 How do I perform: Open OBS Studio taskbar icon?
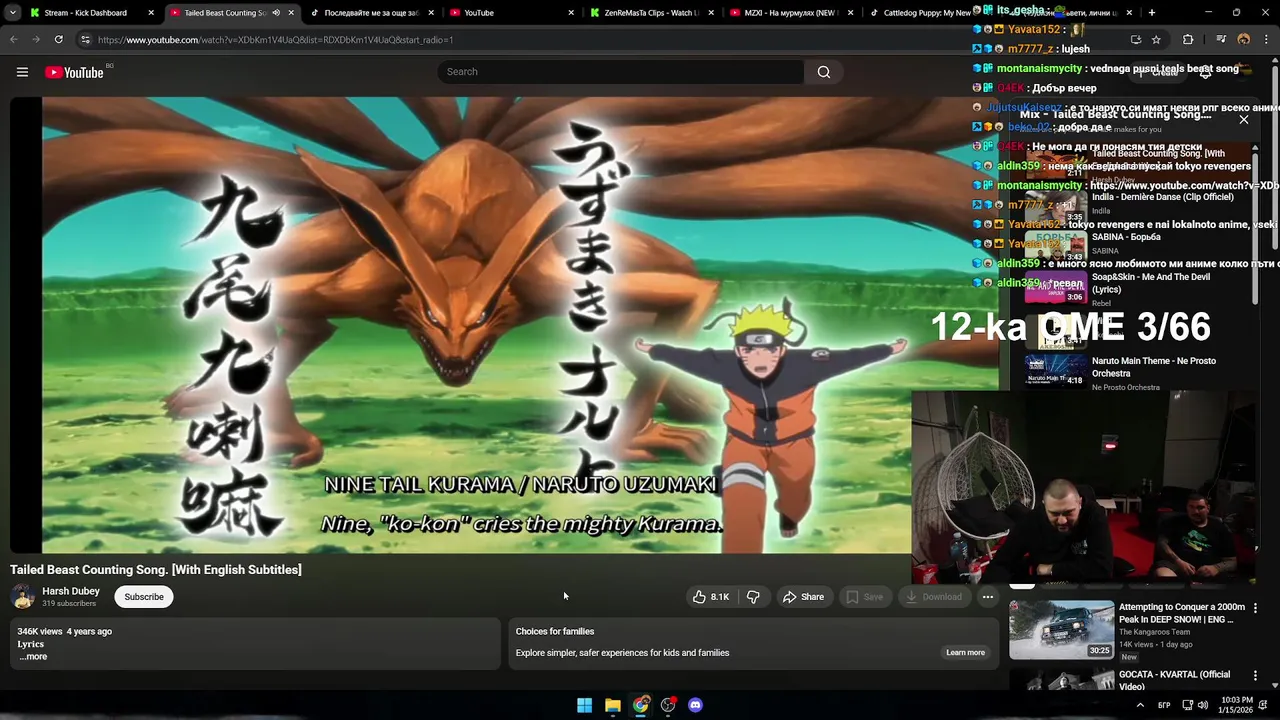[668, 705]
